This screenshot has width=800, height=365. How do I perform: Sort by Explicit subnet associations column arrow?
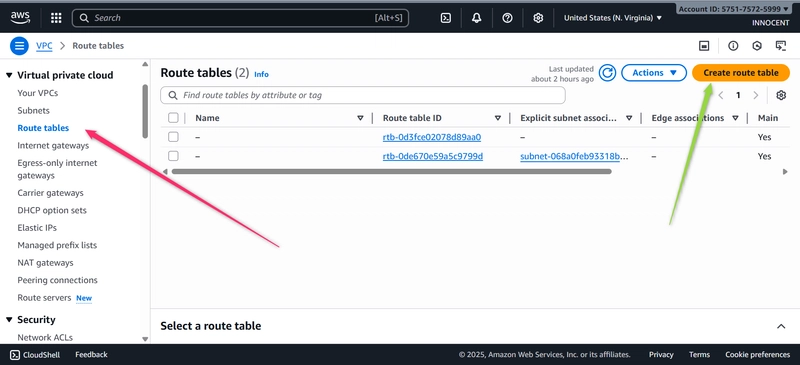tap(629, 118)
